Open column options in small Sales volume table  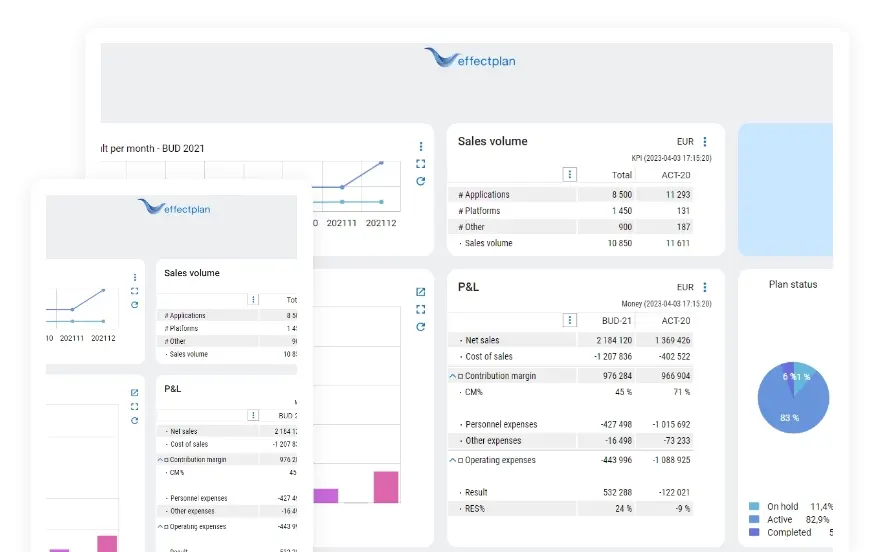click(x=253, y=300)
